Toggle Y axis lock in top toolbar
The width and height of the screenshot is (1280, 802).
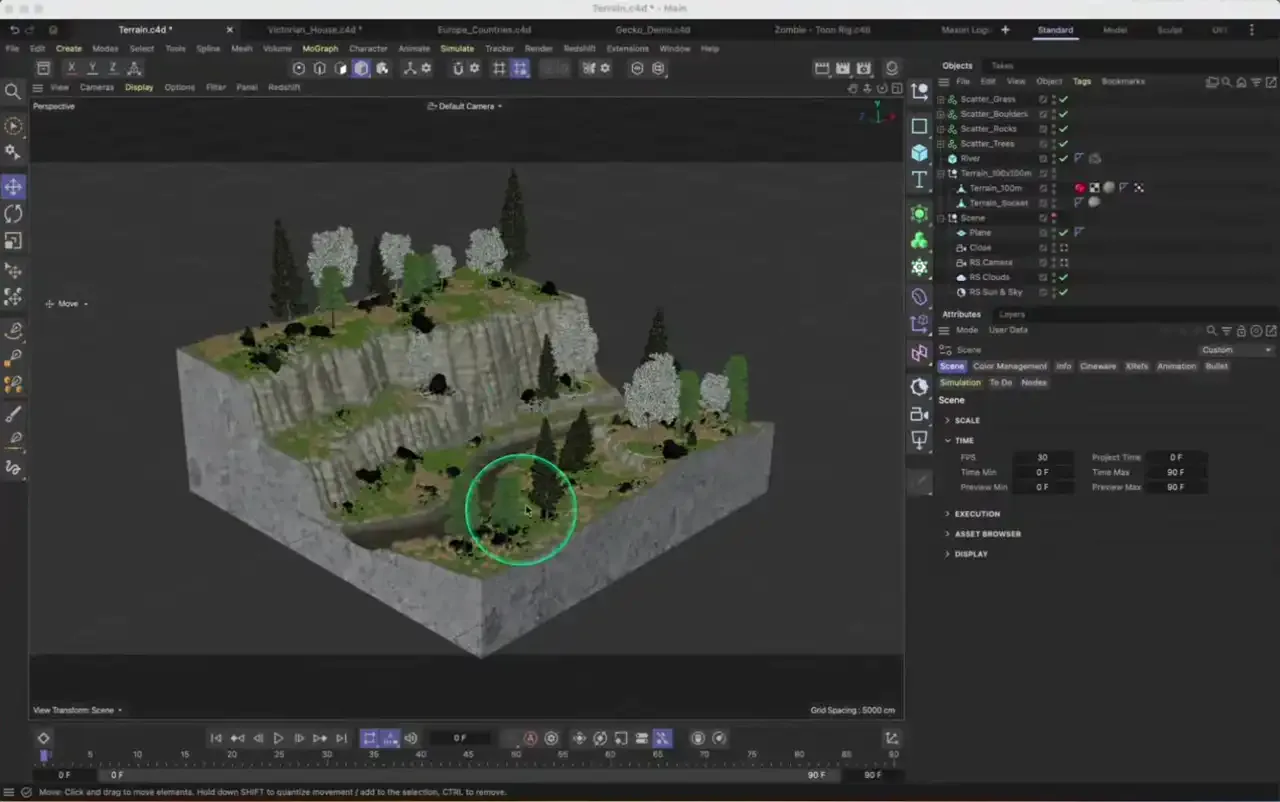[x=92, y=68]
